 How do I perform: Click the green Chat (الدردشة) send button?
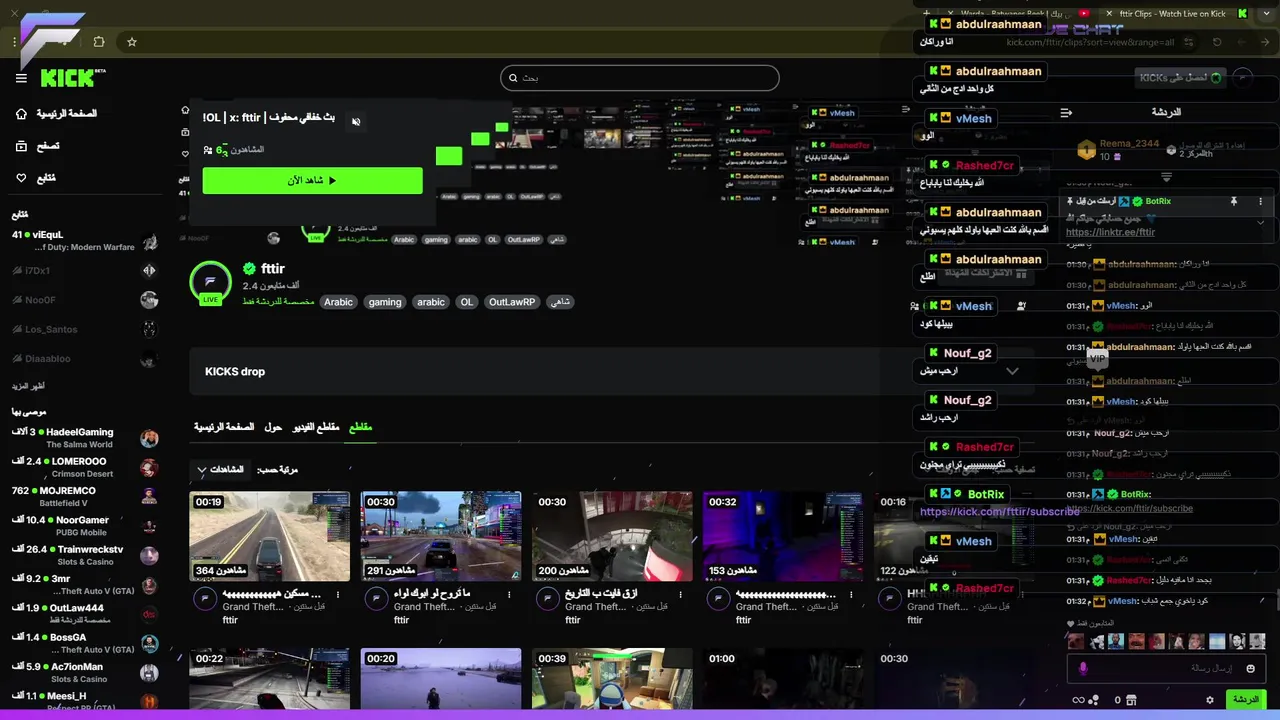(1246, 700)
